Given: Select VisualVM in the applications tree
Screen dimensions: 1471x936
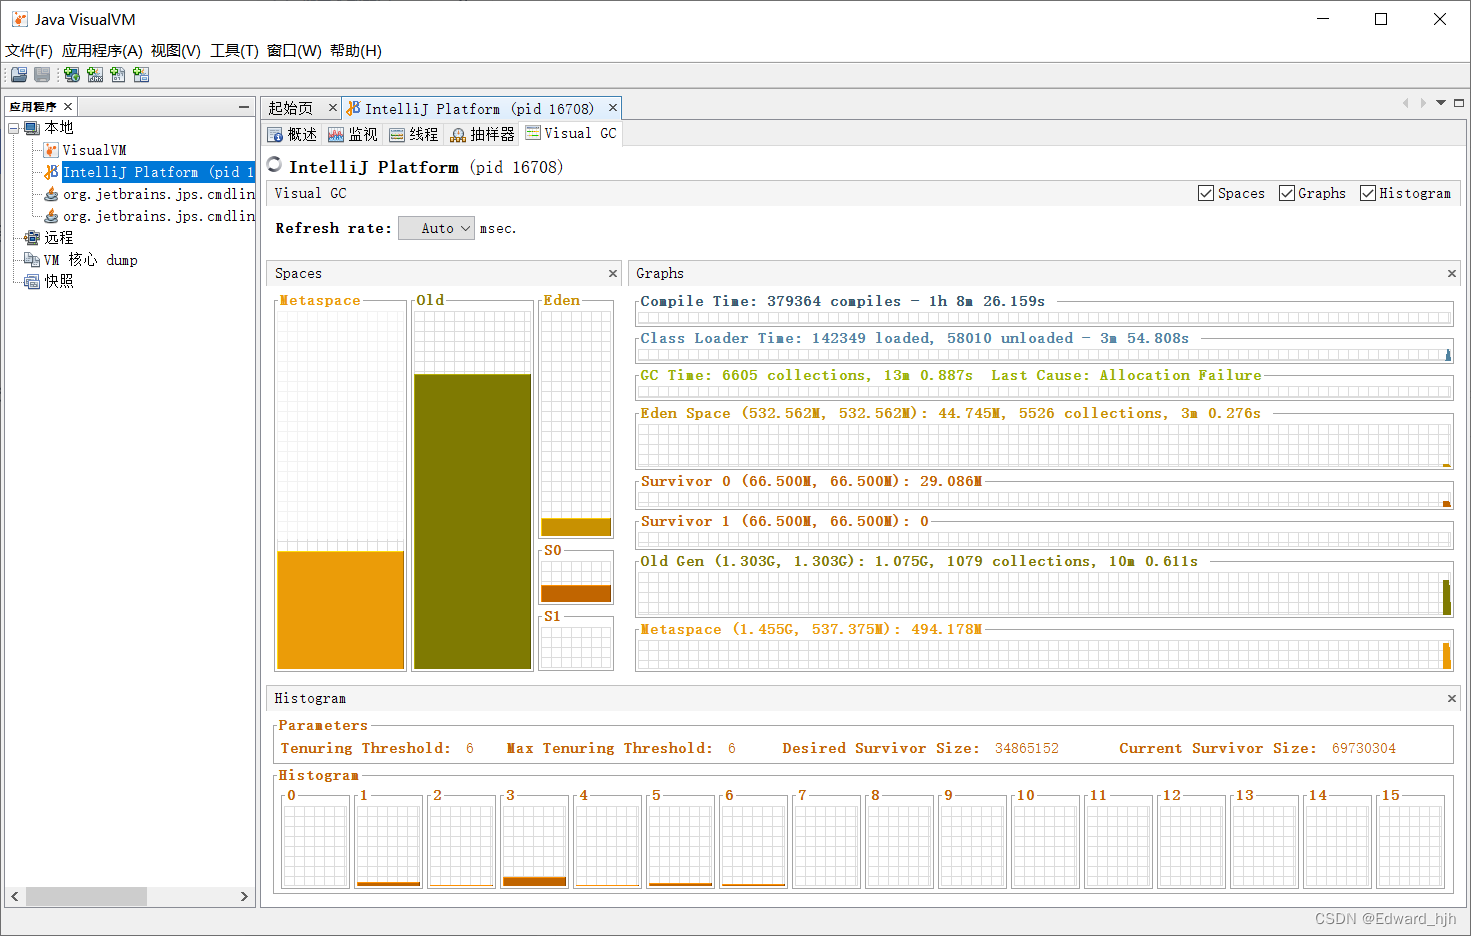Looking at the screenshot, I should pyautogui.click(x=94, y=150).
